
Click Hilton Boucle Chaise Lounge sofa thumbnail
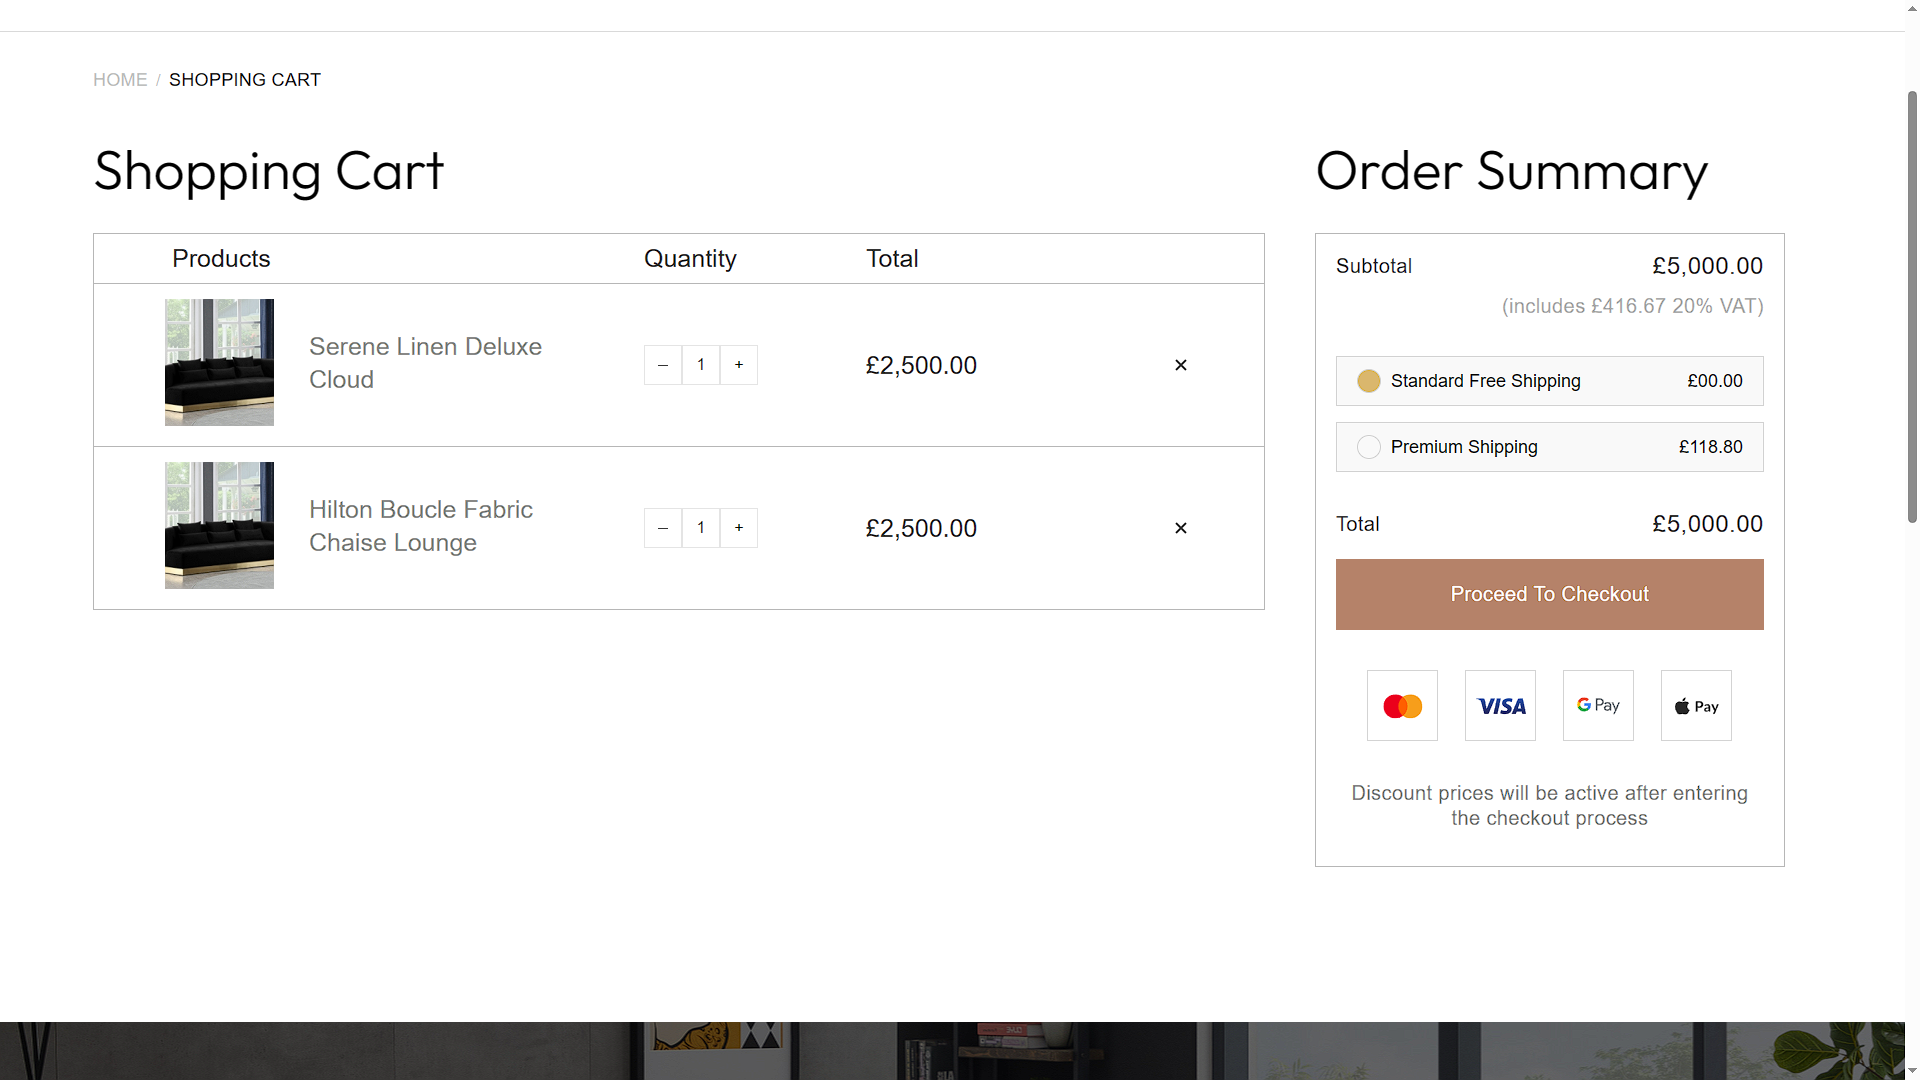point(219,525)
